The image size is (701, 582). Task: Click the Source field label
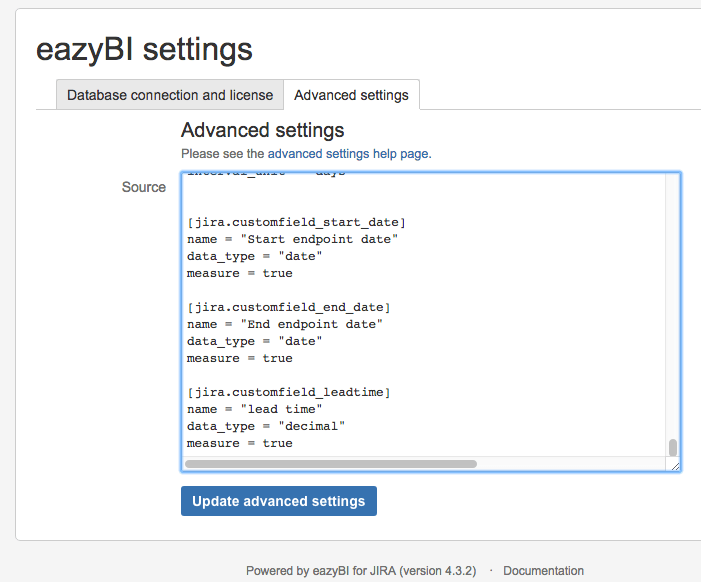click(144, 187)
